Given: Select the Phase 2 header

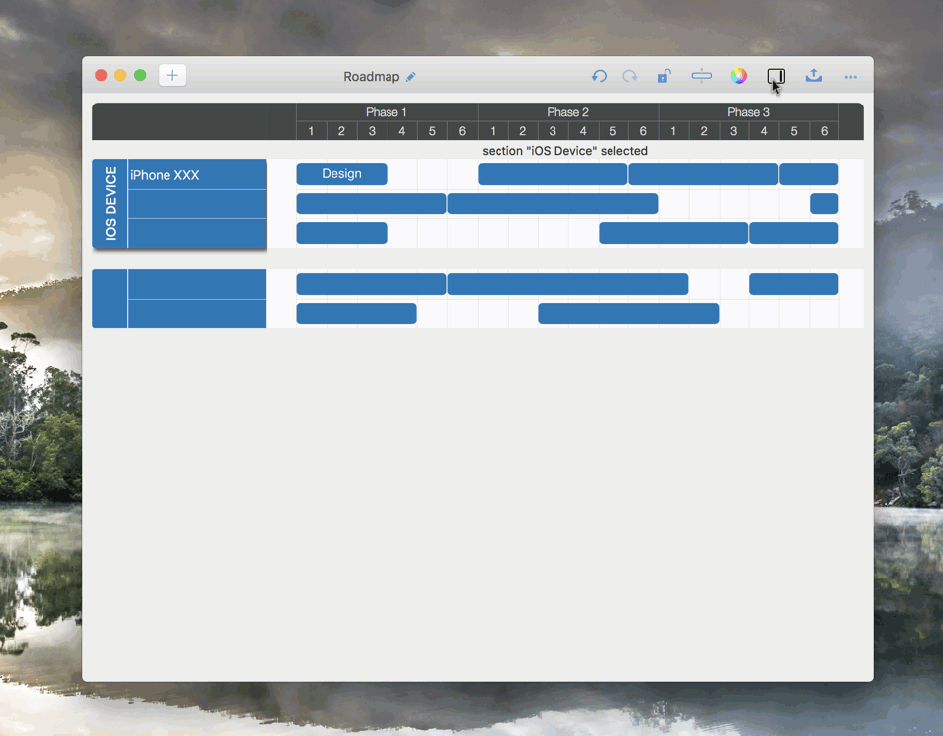Looking at the screenshot, I should click(568, 112).
